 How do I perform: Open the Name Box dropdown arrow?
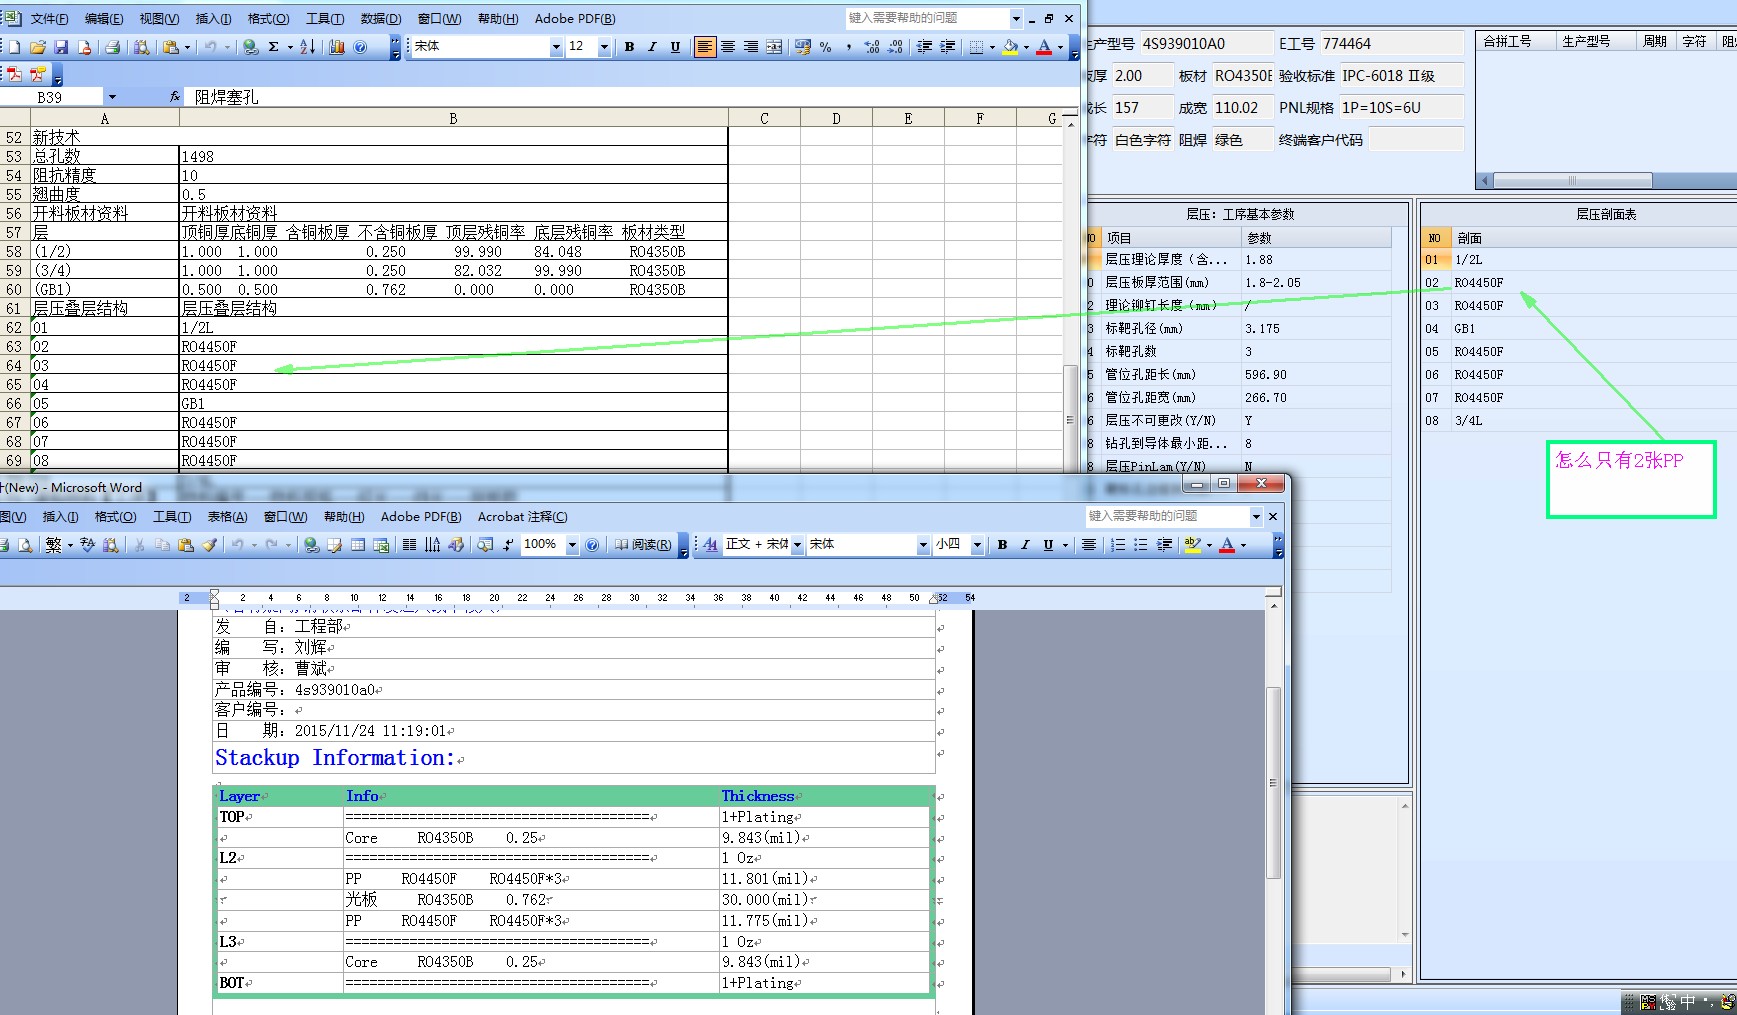[x=112, y=97]
